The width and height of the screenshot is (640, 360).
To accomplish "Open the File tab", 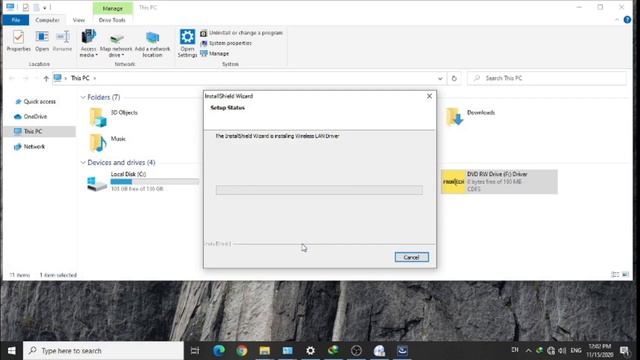I will pyautogui.click(x=16, y=20).
